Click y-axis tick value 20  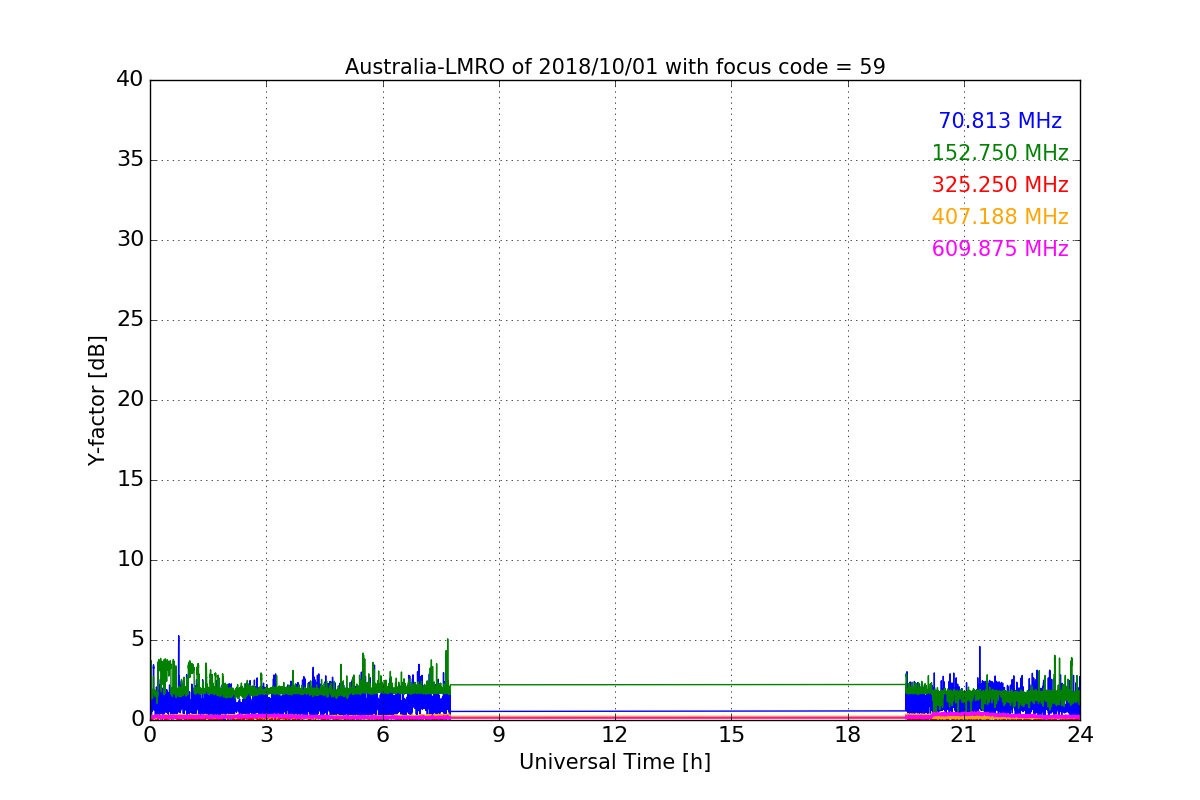point(130,399)
